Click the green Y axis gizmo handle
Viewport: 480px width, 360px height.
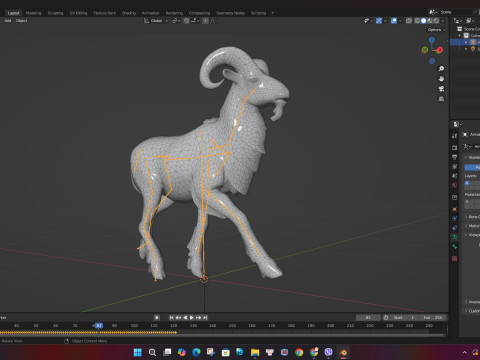[425, 50]
